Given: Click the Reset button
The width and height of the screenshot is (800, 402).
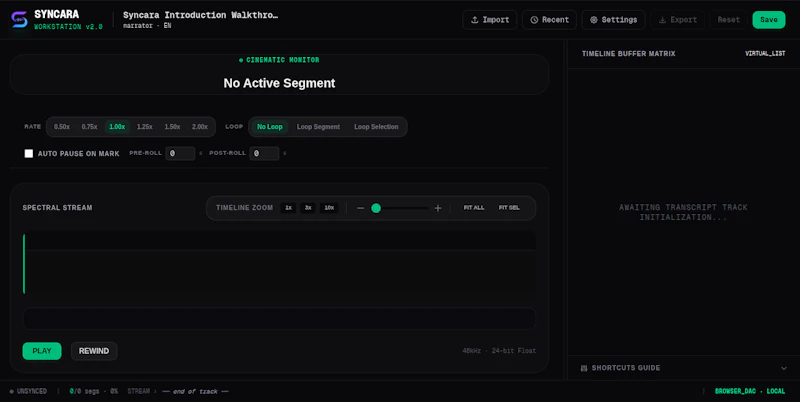Looking at the screenshot, I should tap(729, 20).
